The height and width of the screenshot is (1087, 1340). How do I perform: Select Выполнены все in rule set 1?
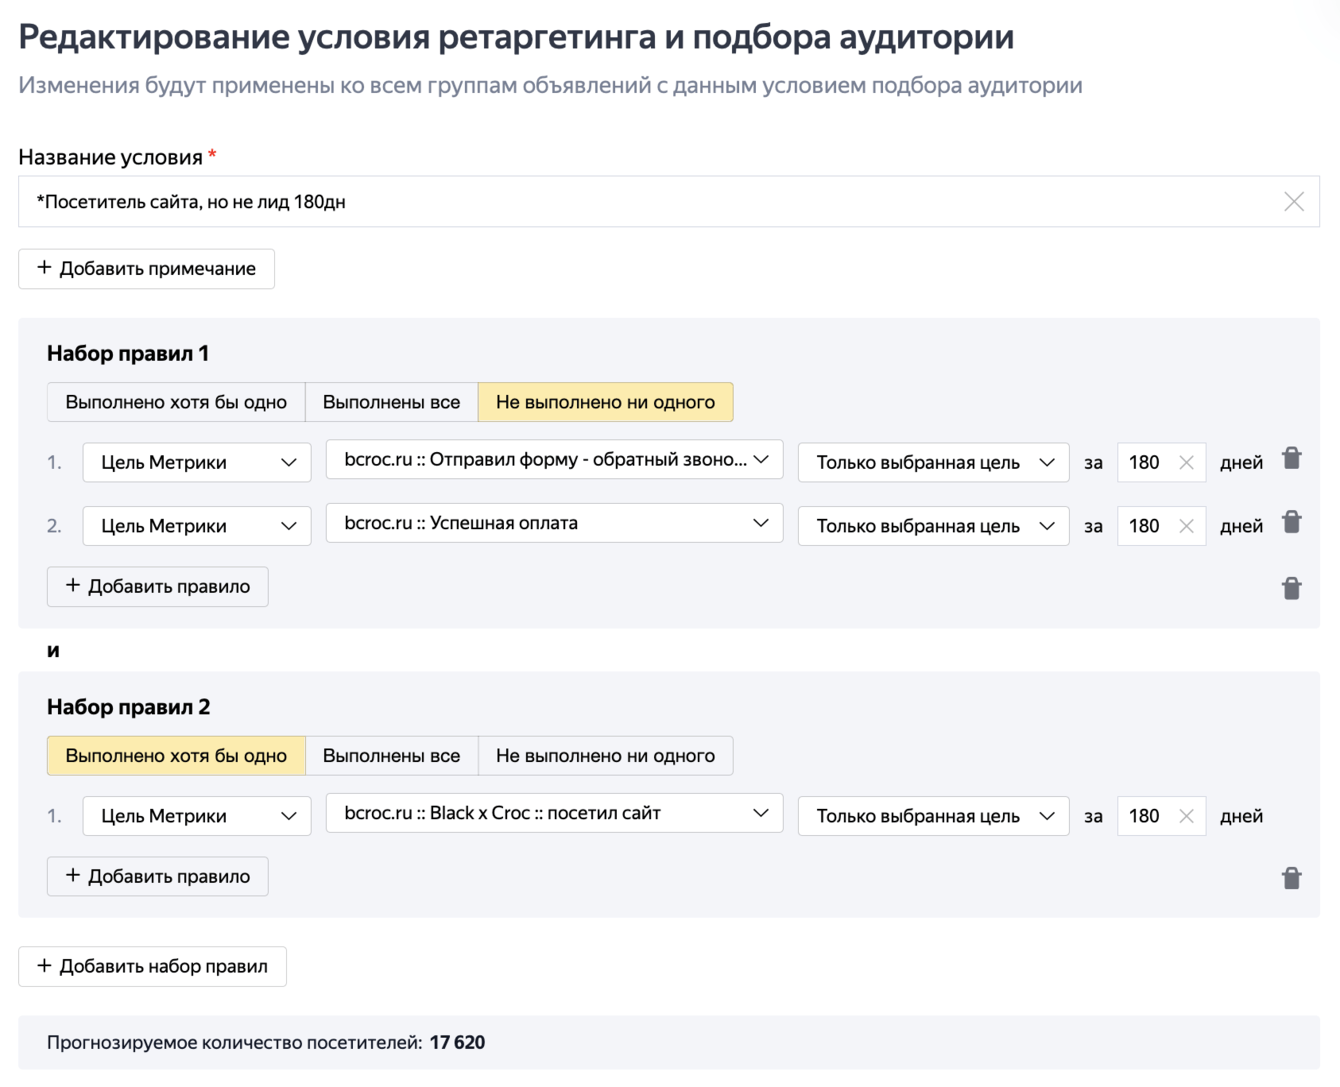click(391, 402)
